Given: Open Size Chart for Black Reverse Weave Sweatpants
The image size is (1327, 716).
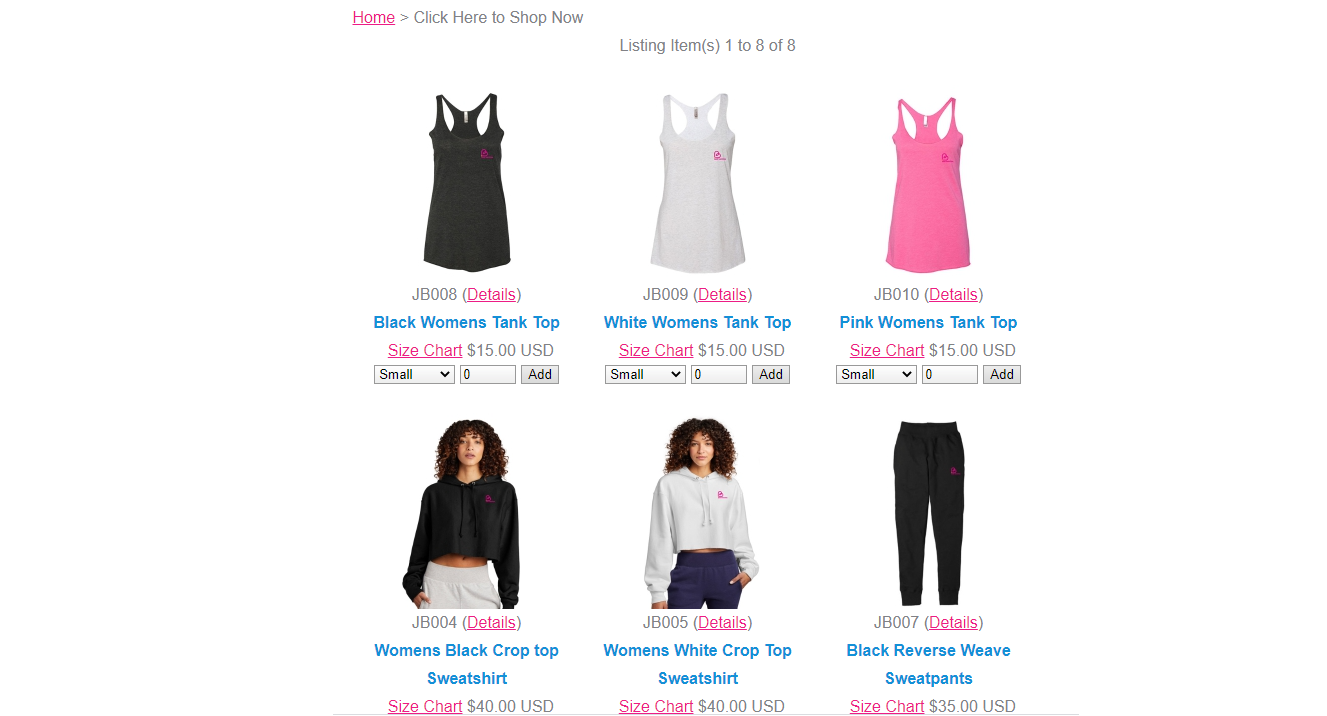Looking at the screenshot, I should pyautogui.click(x=887, y=706).
